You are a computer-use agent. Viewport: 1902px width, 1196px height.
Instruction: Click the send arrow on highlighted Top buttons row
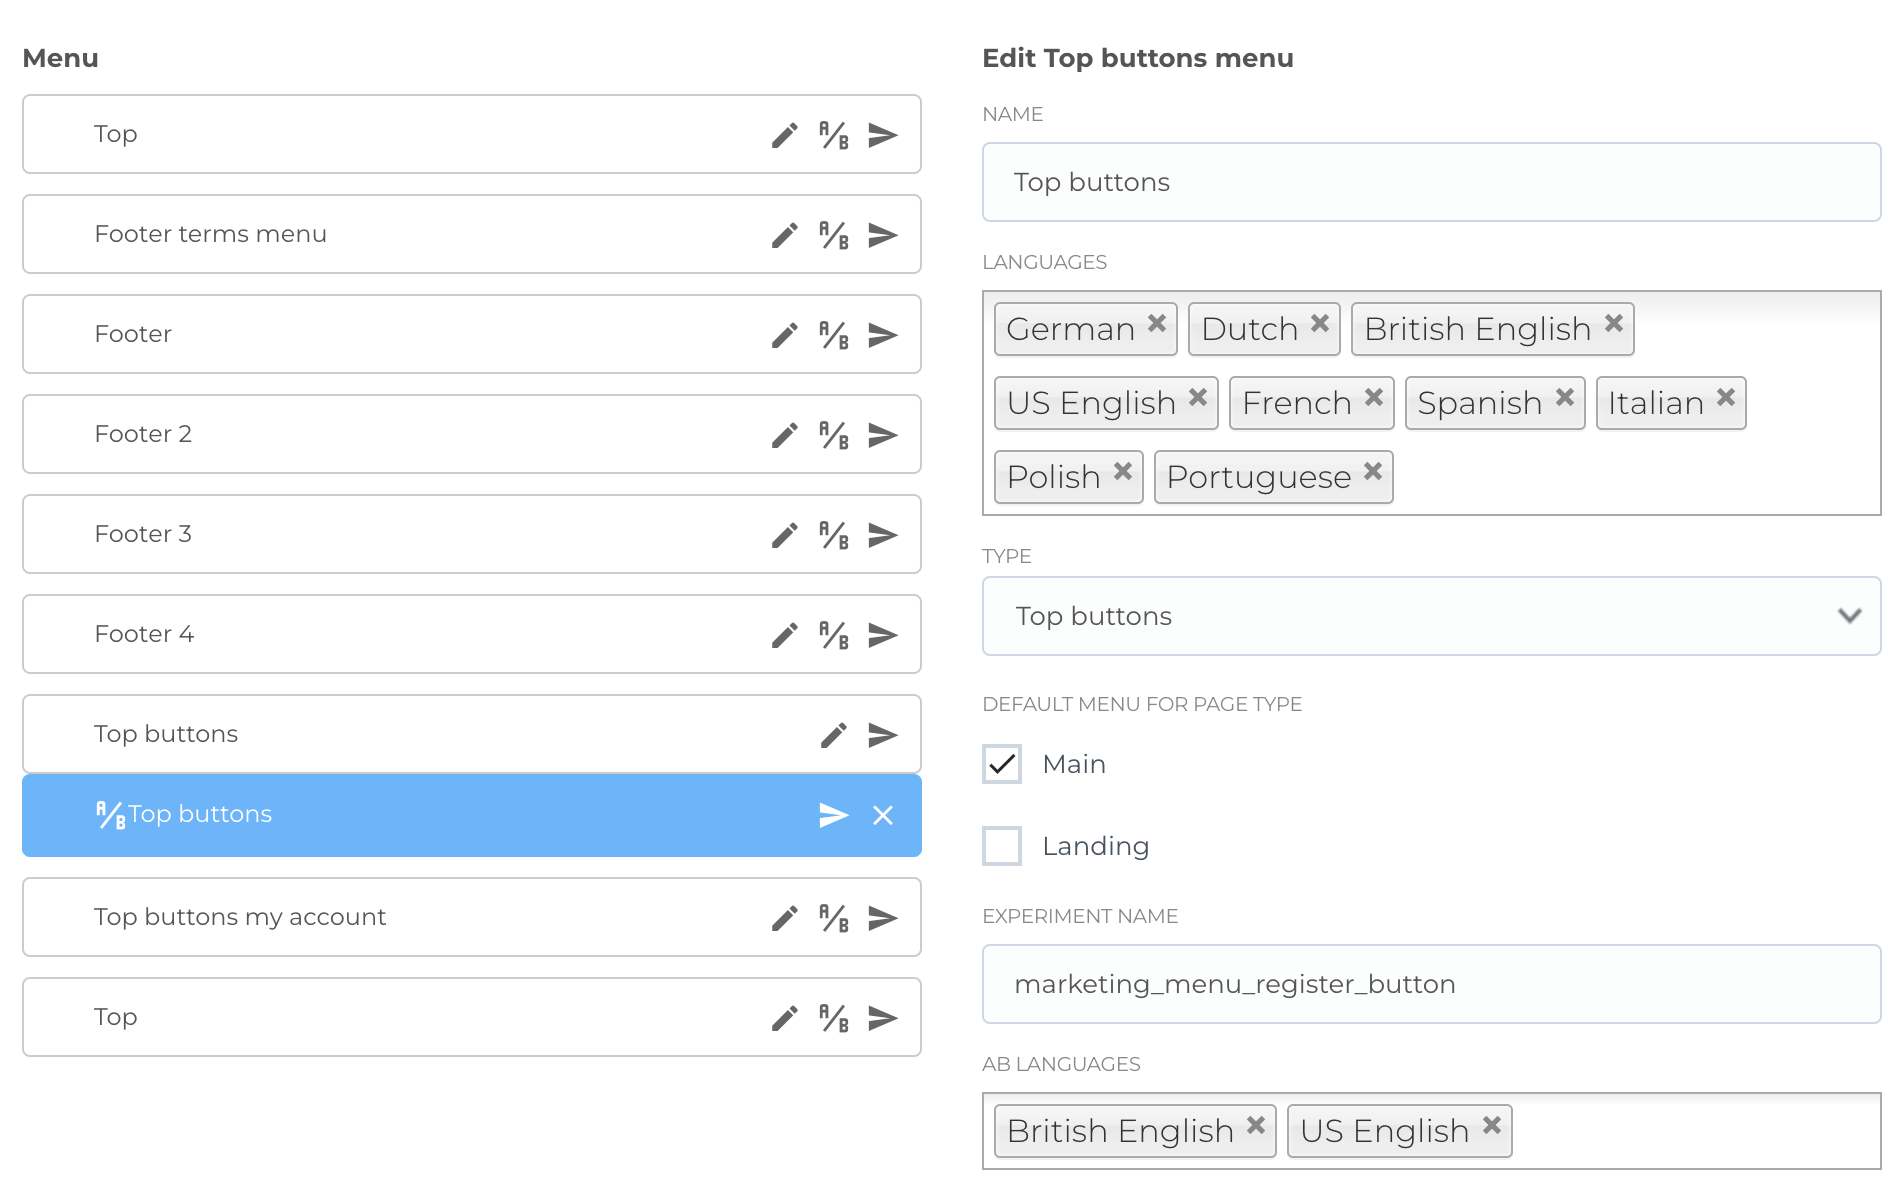coord(833,815)
